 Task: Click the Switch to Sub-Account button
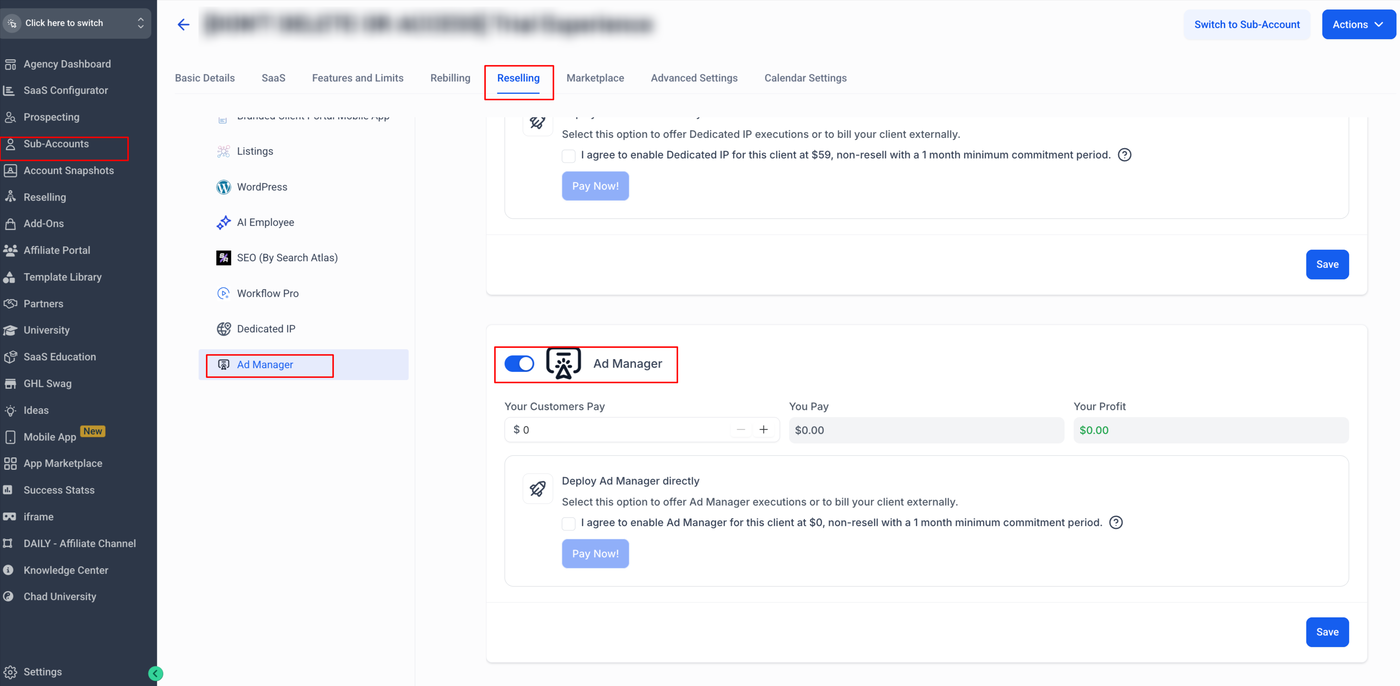(x=1246, y=25)
